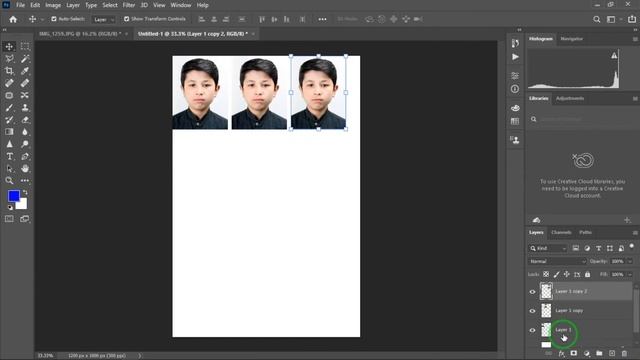This screenshot has height=360, width=640.
Task: Select the Brush tool
Action: [9, 107]
